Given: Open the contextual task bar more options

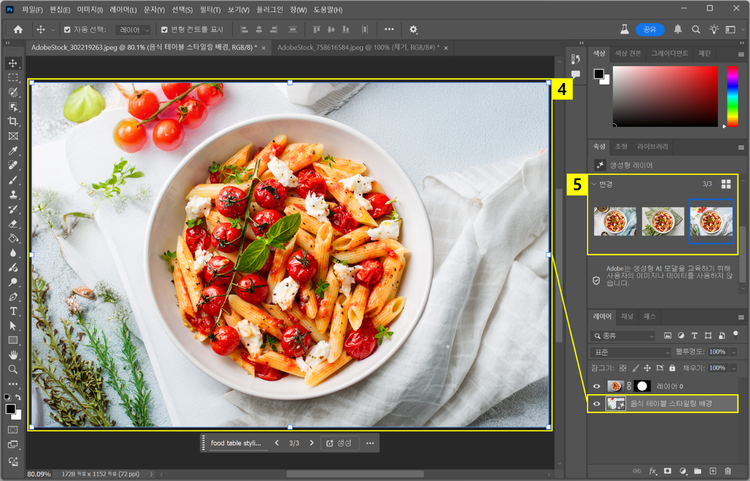Looking at the screenshot, I should tap(370, 443).
